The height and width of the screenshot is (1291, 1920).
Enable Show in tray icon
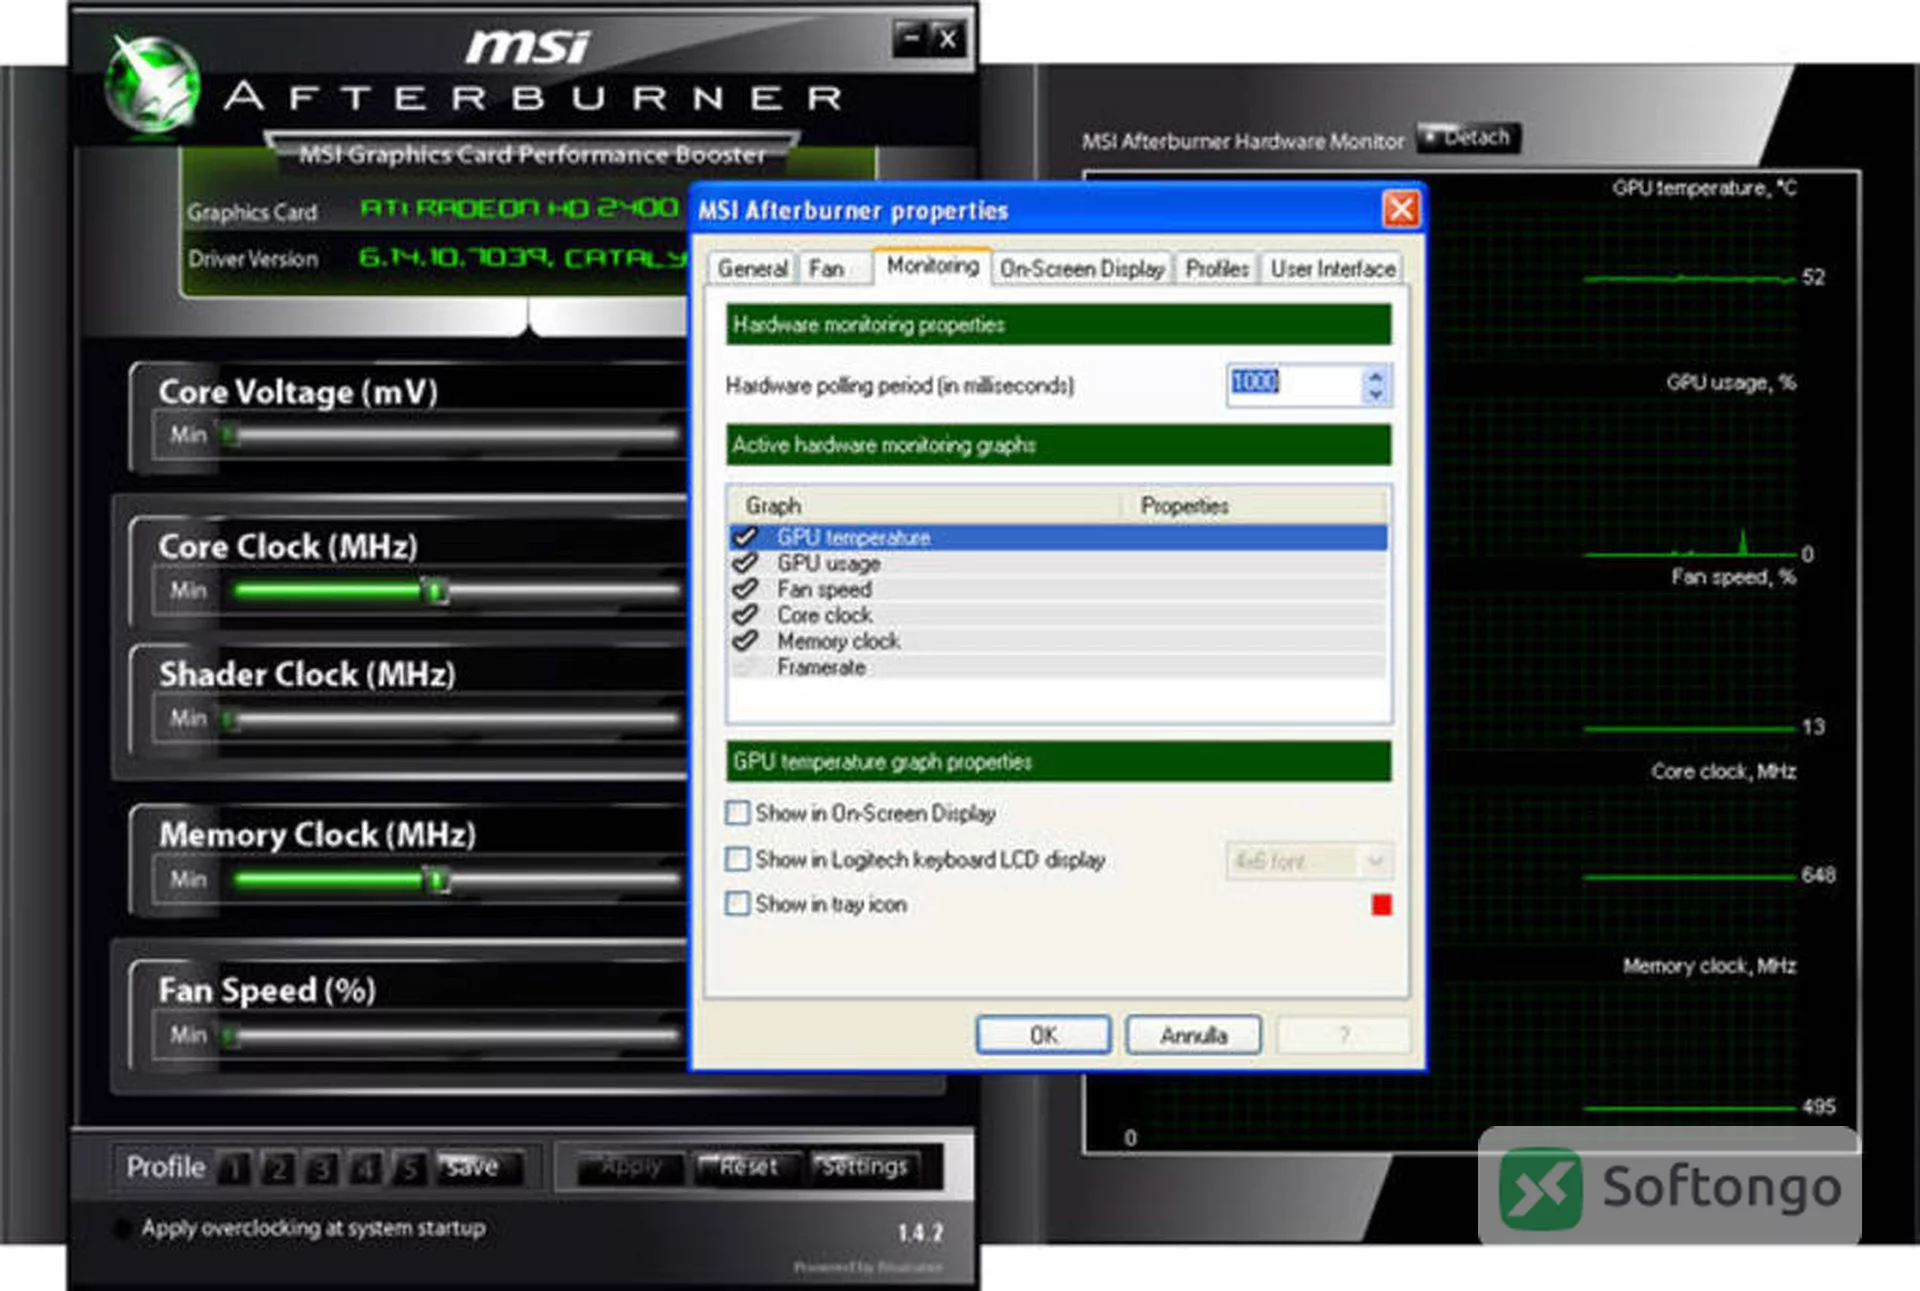click(x=737, y=904)
